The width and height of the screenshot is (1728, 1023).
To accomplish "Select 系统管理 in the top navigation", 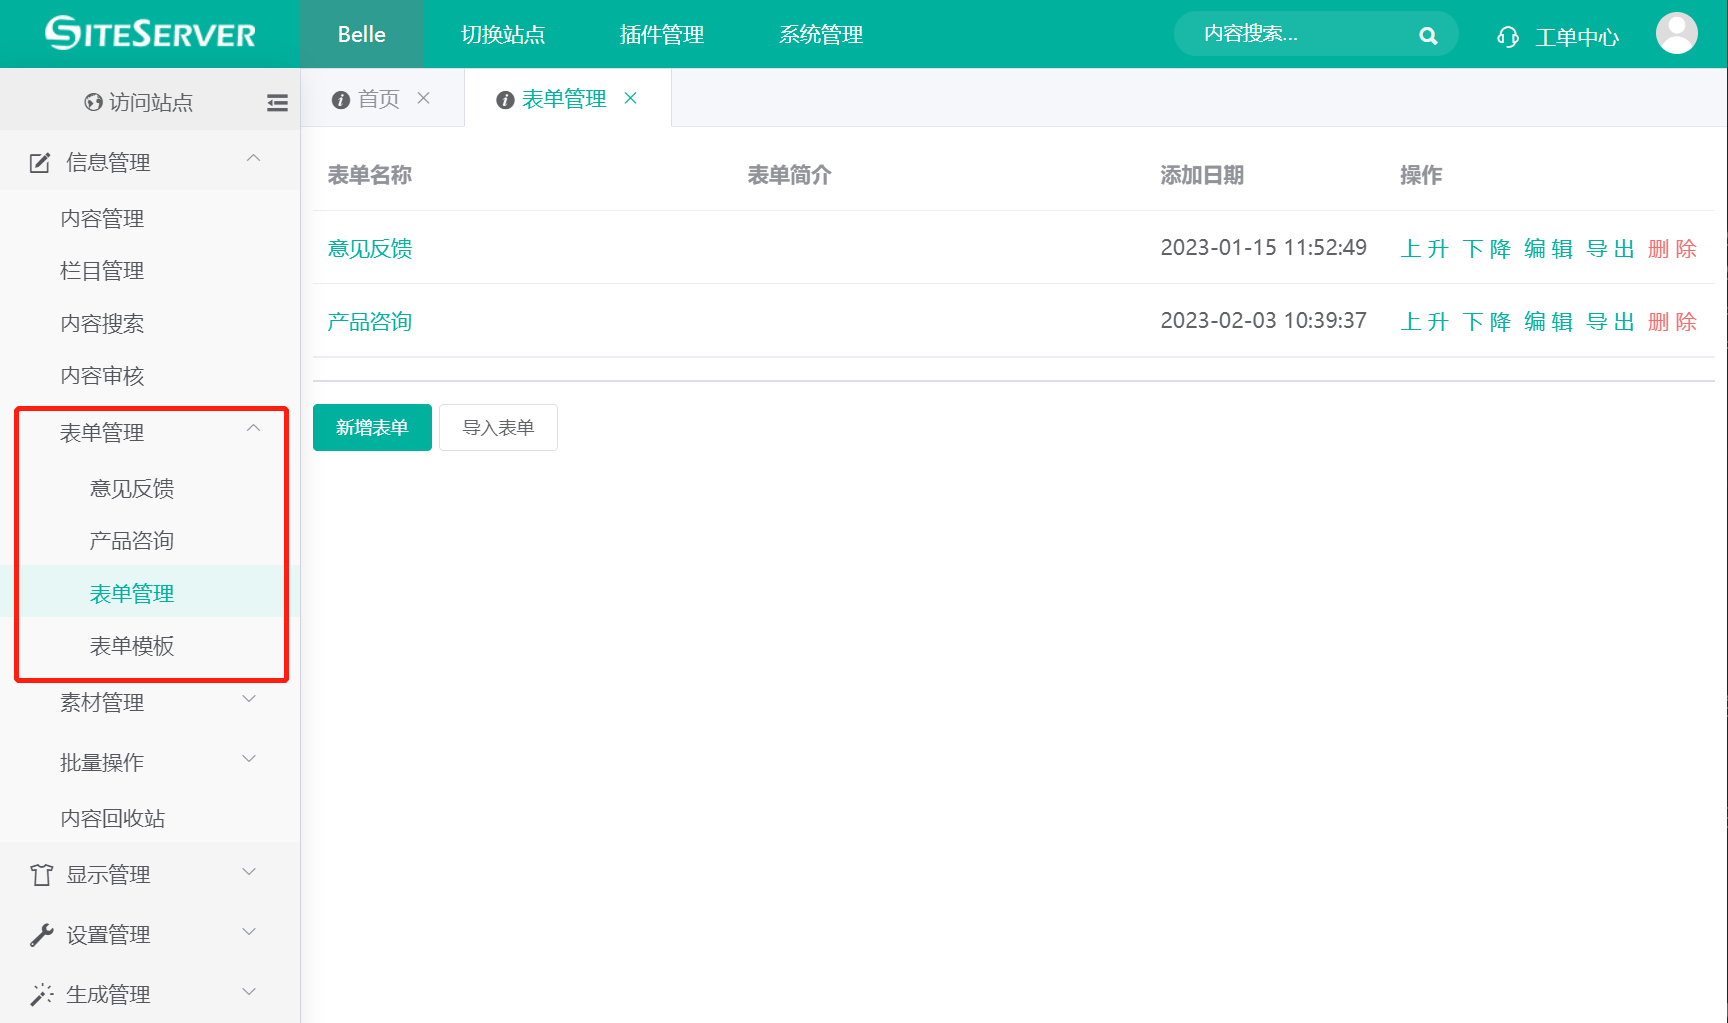I will coord(820,34).
